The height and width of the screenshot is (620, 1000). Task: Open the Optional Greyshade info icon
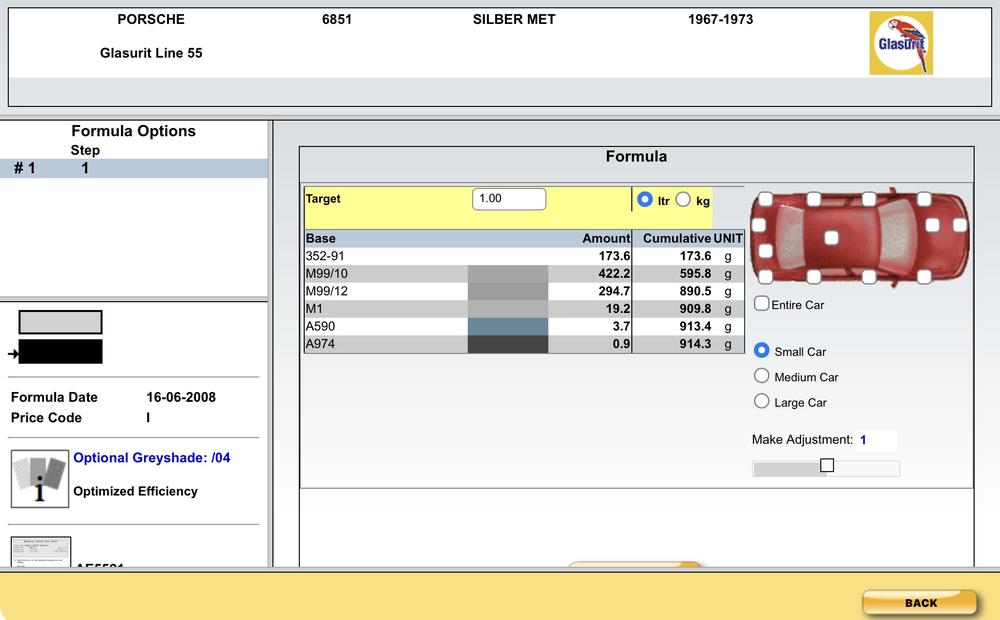40,478
